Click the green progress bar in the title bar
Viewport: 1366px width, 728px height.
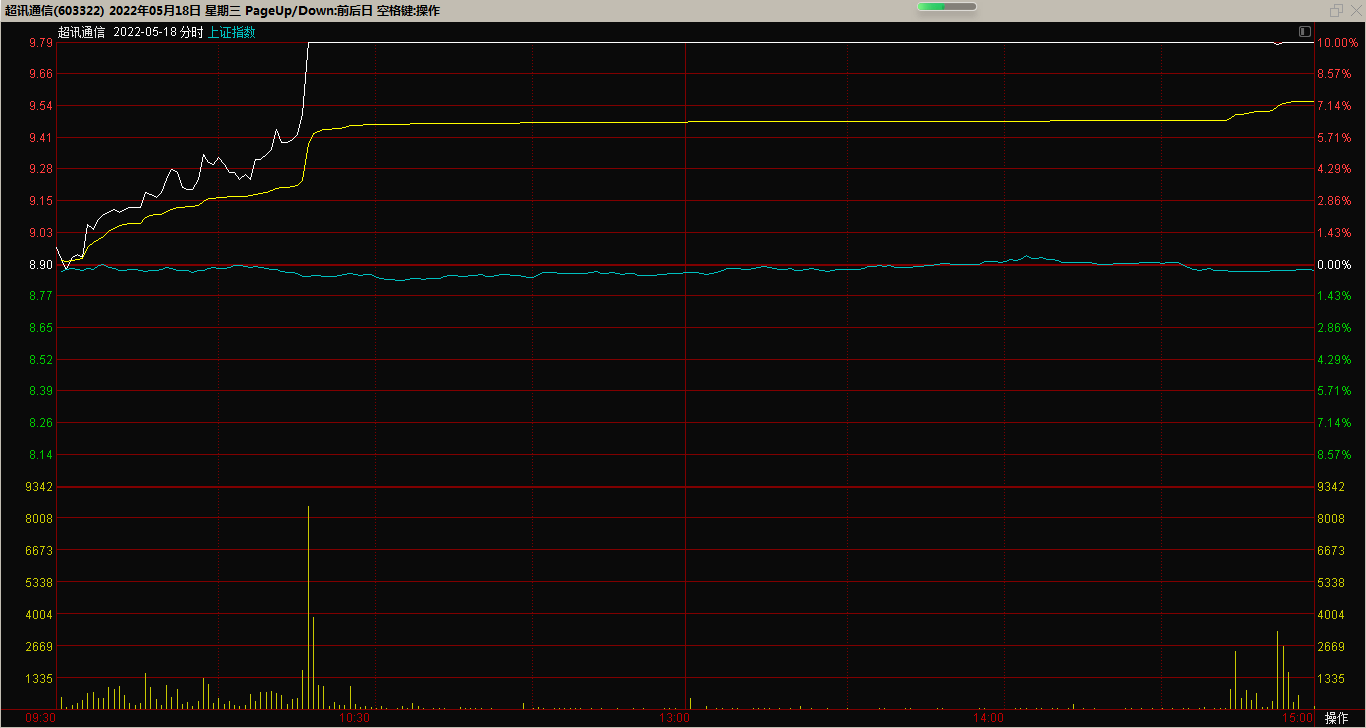946,7
